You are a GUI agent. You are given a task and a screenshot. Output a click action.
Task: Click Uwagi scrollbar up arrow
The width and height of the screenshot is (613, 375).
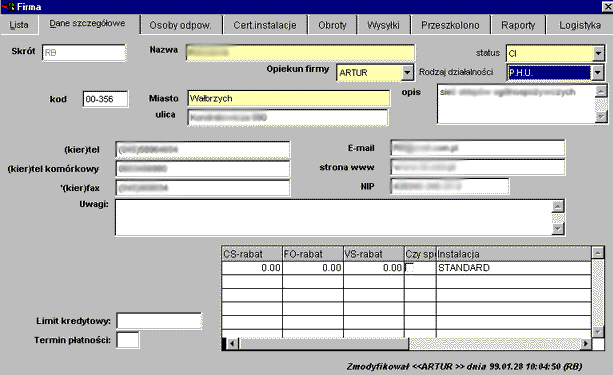coord(558,206)
